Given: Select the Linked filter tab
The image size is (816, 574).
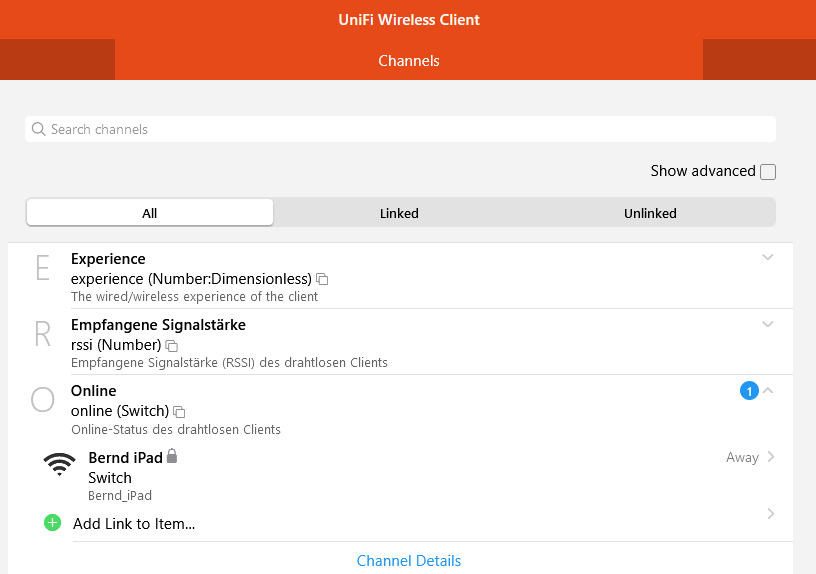Looking at the screenshot, I should [x=399, y=213].
